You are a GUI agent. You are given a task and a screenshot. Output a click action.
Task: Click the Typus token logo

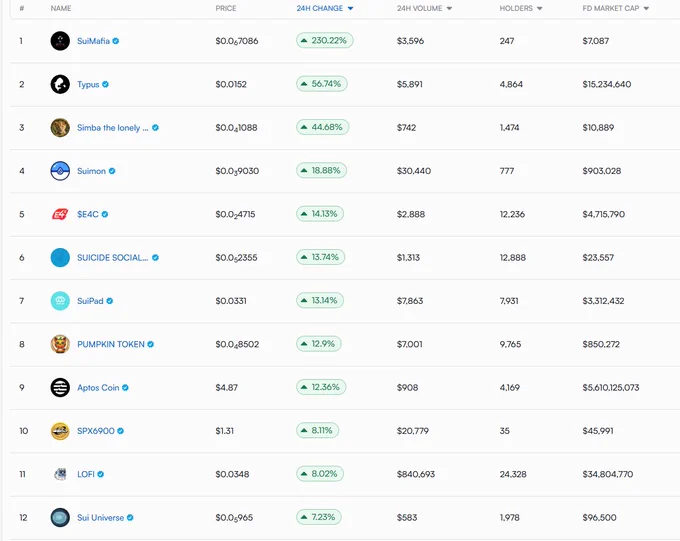pos(60,84)
